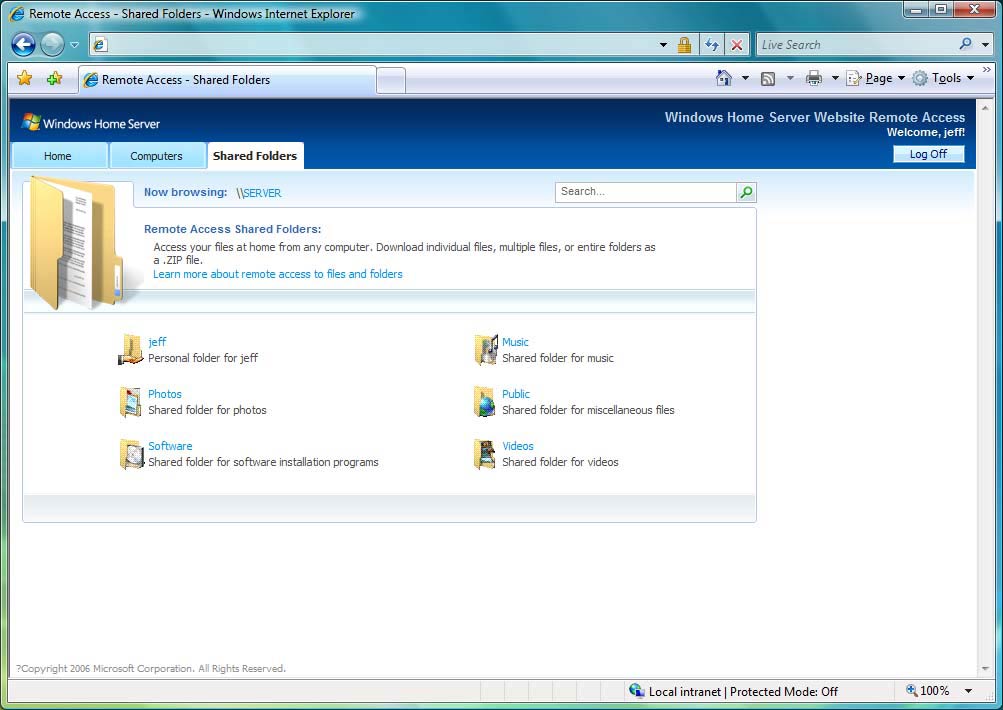The image size is (1003, 710).
Task: Open the Favorites Center star icon
Action: pos(25,79)
